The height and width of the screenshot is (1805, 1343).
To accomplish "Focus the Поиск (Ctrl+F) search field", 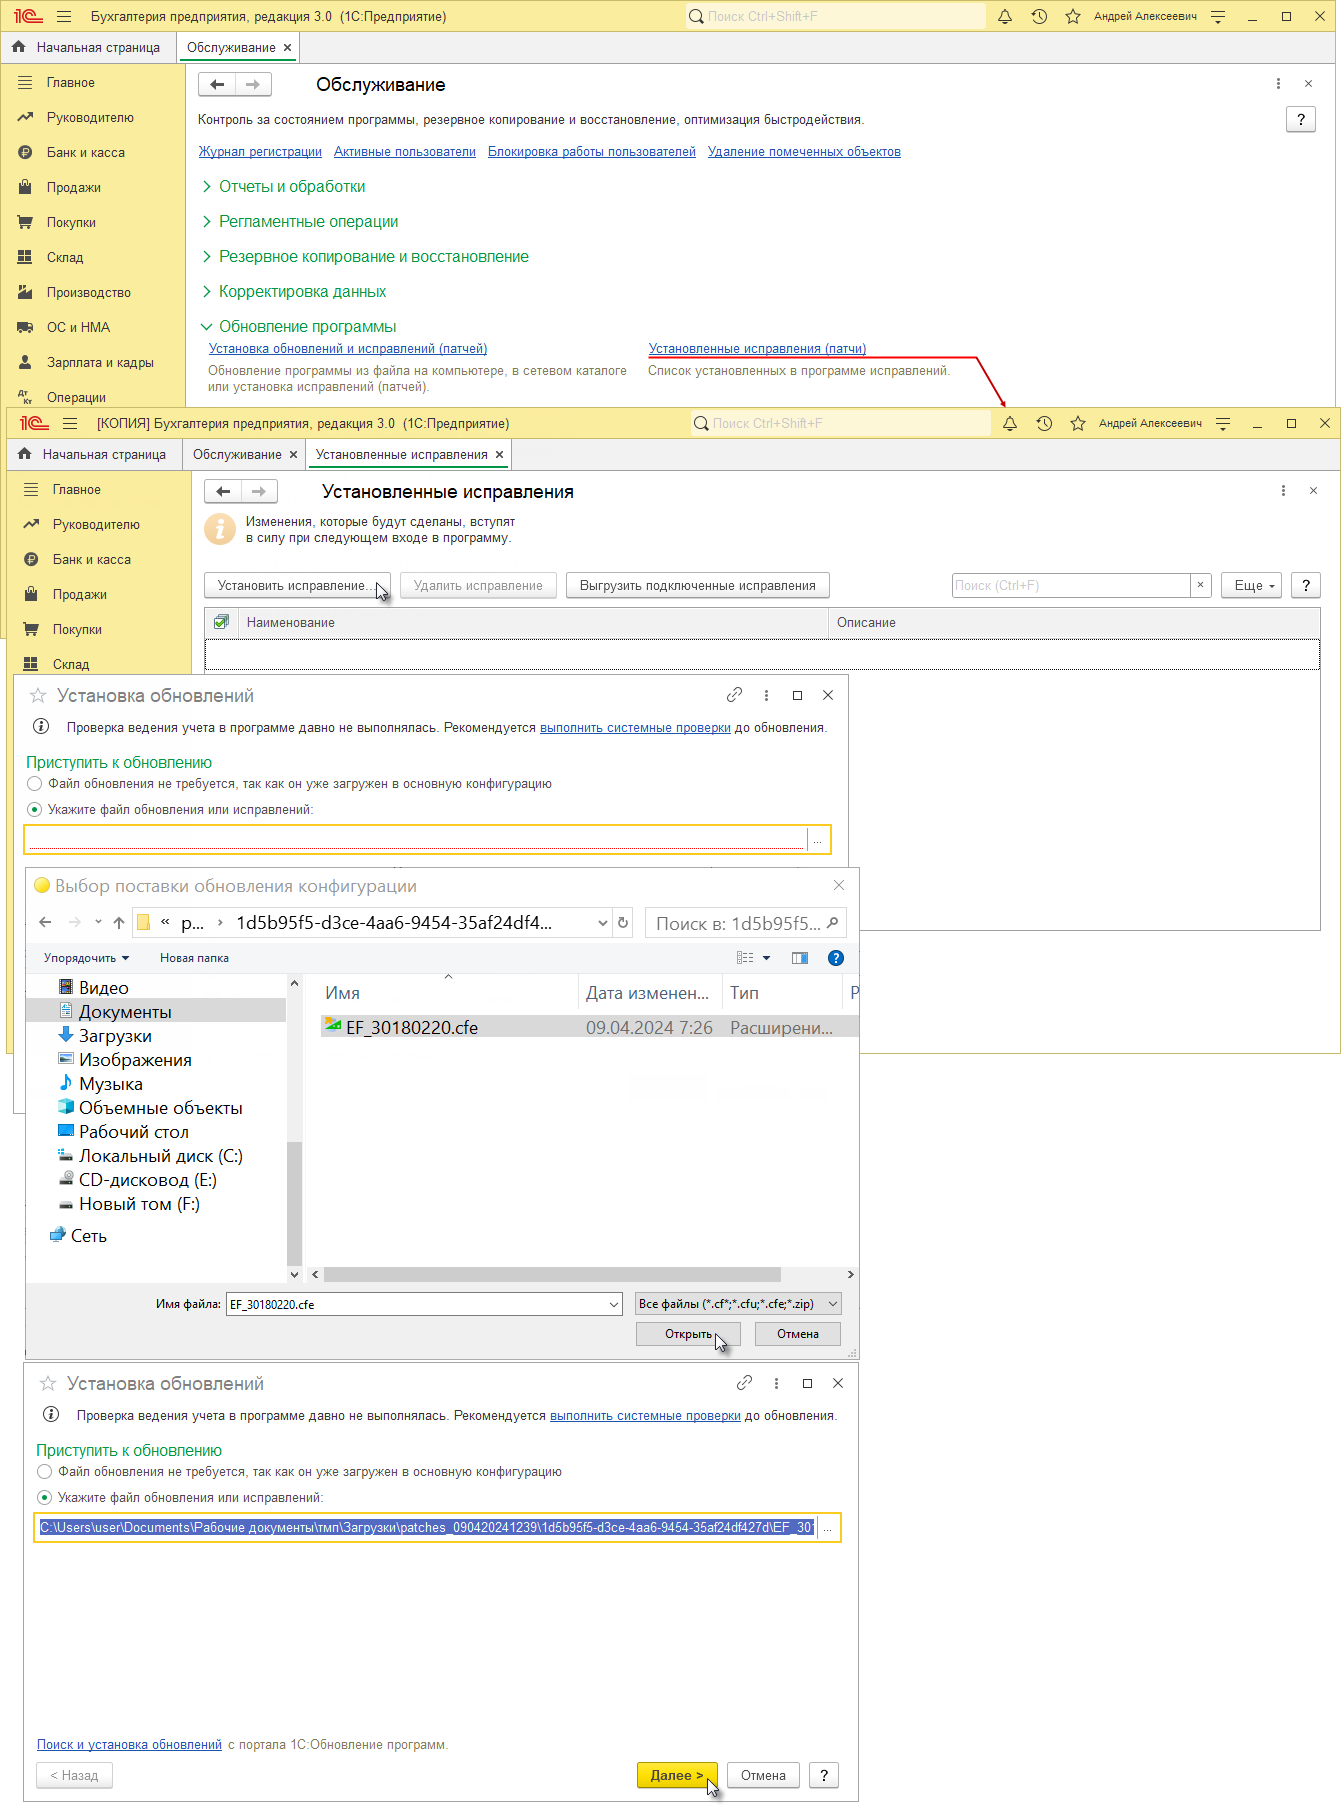I will pyautogui.click(x=1071, y=585).
